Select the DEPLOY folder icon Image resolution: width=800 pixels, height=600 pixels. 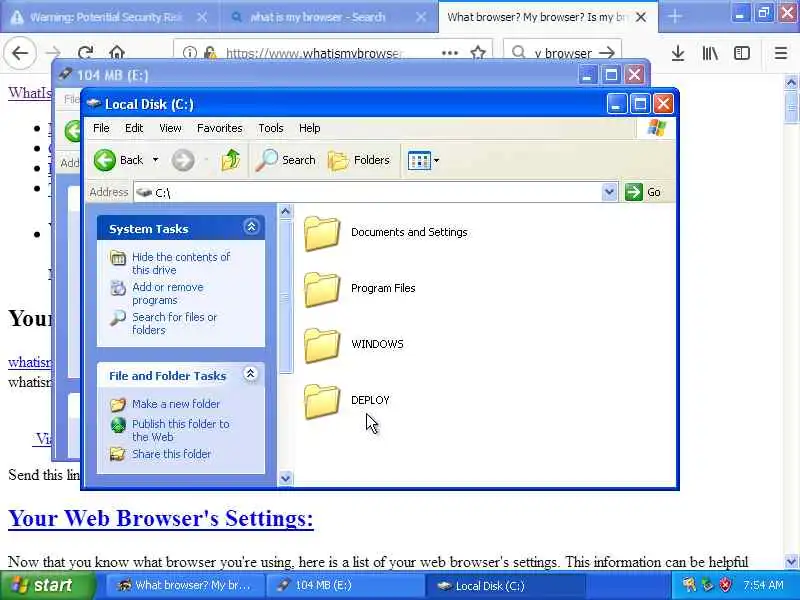click(x=322, y=402)
